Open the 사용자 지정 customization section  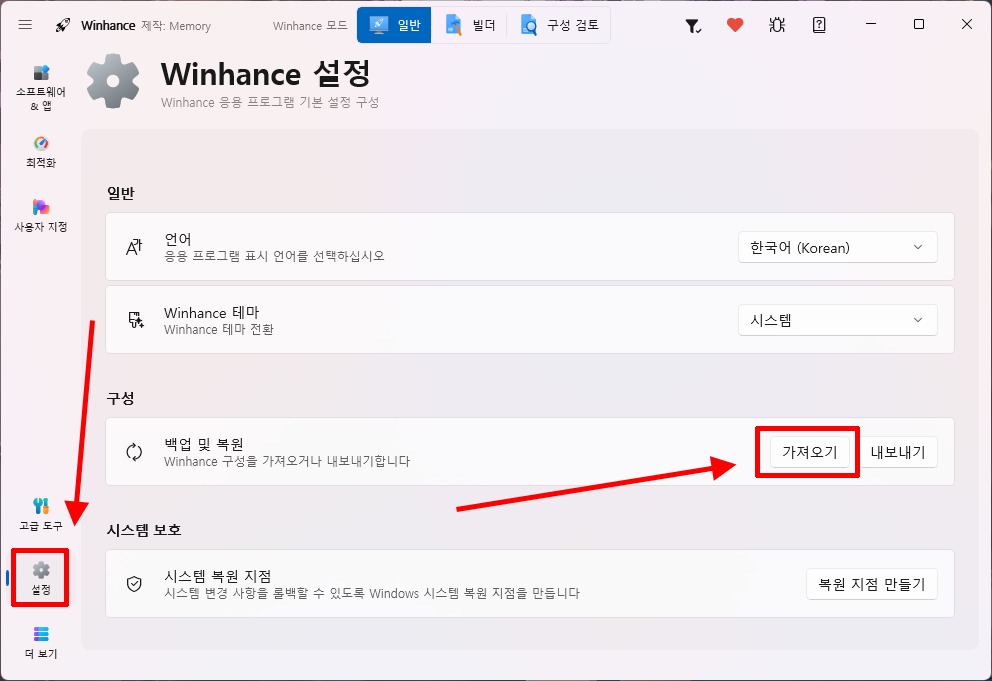[41, 216]
